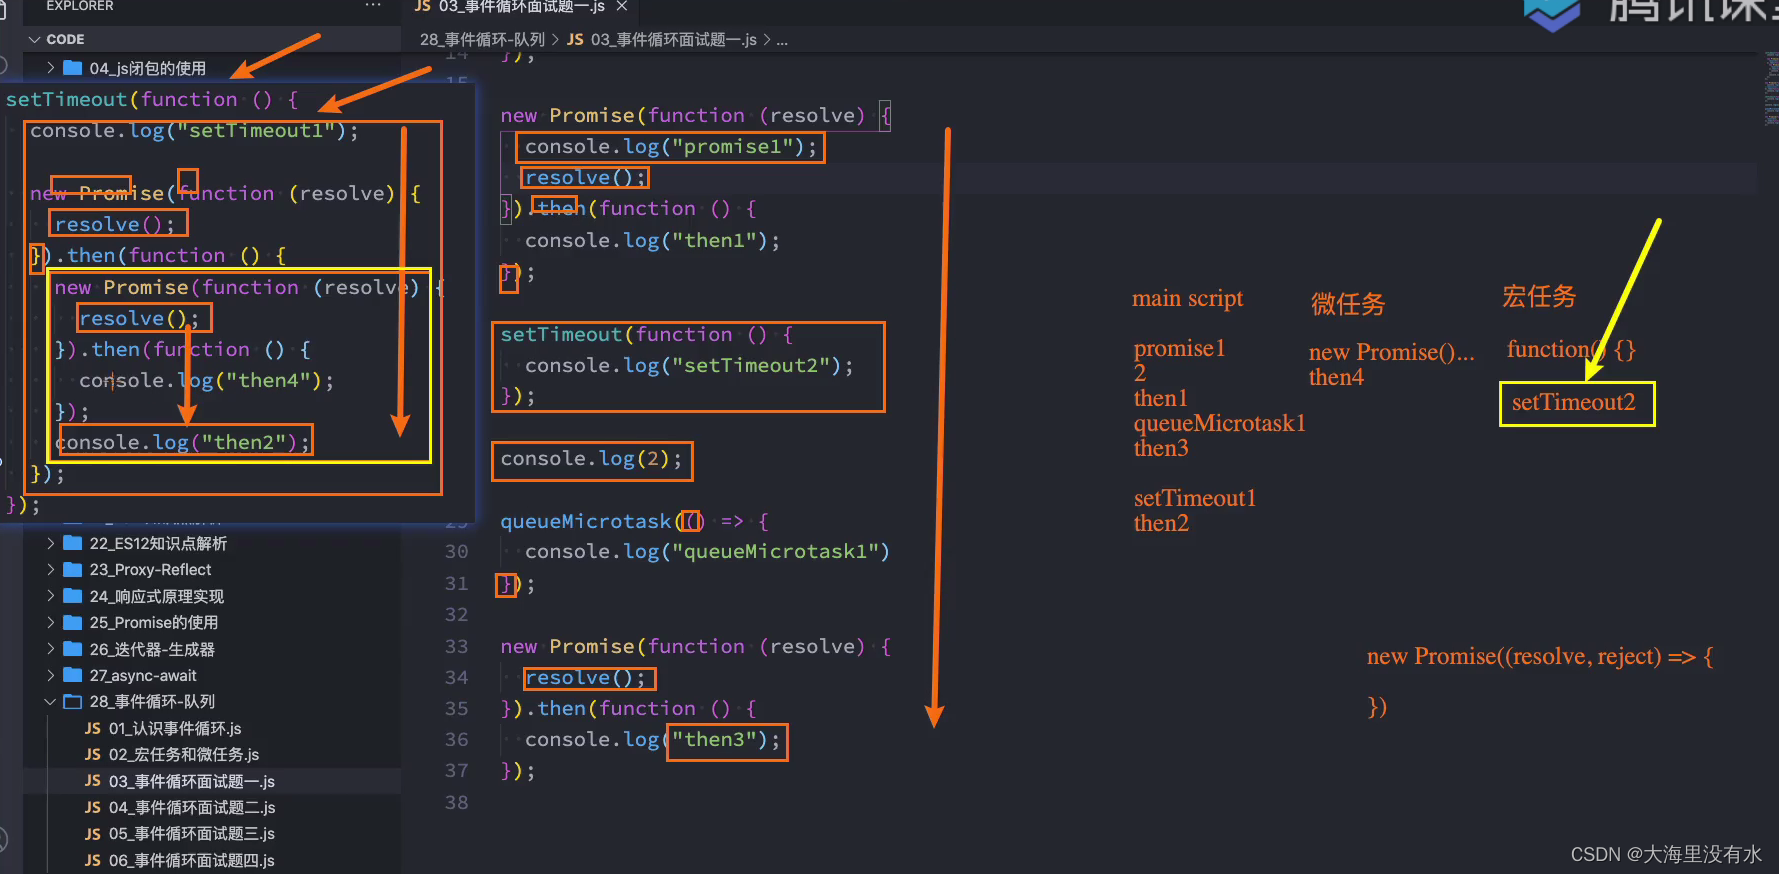Click console.log("setTimeout1") in popup
Viewport: 1779px width, 874px height.
click(x=194, y=131)
